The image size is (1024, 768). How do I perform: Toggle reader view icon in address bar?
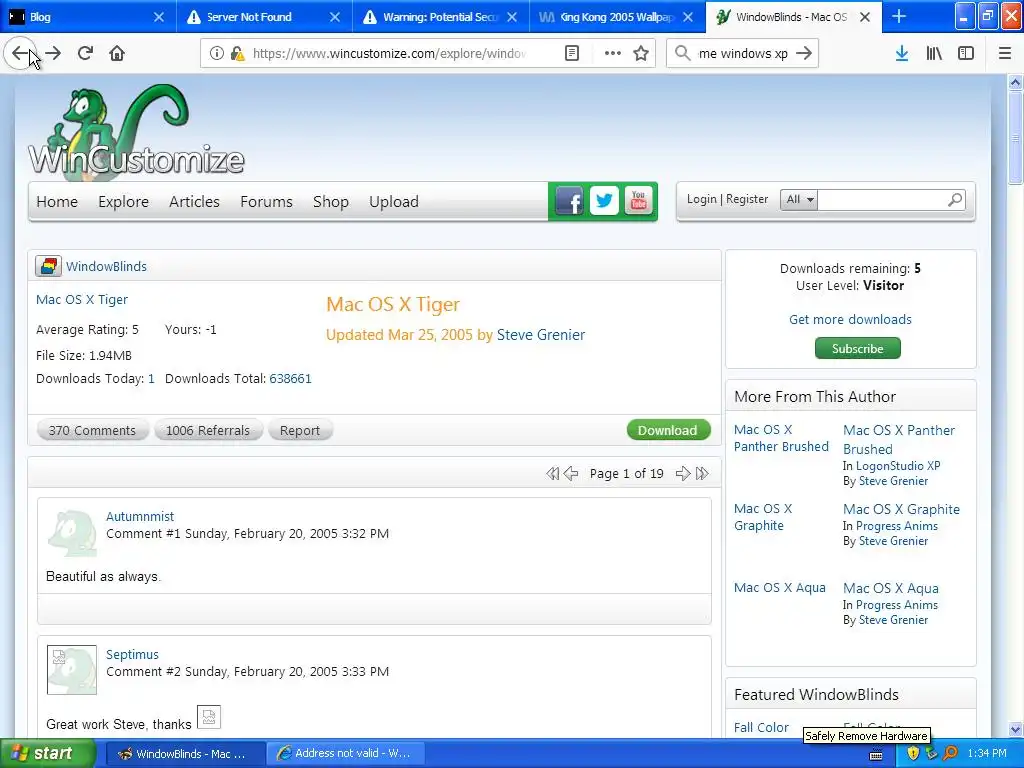click(571, 53)
